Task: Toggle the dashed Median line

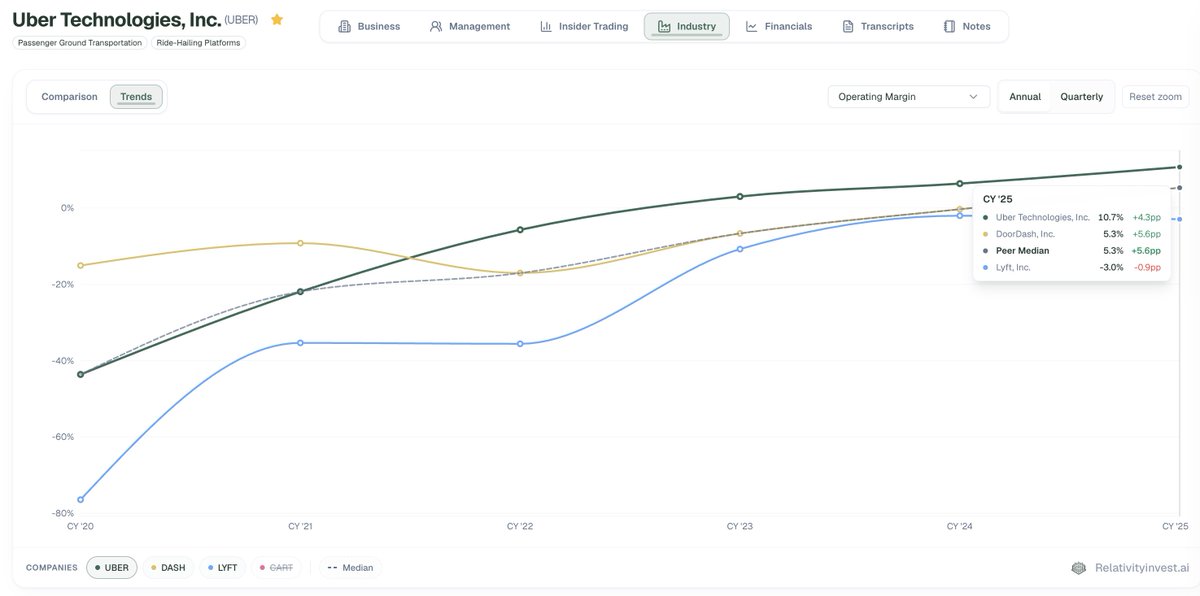Action: [350, 567]
